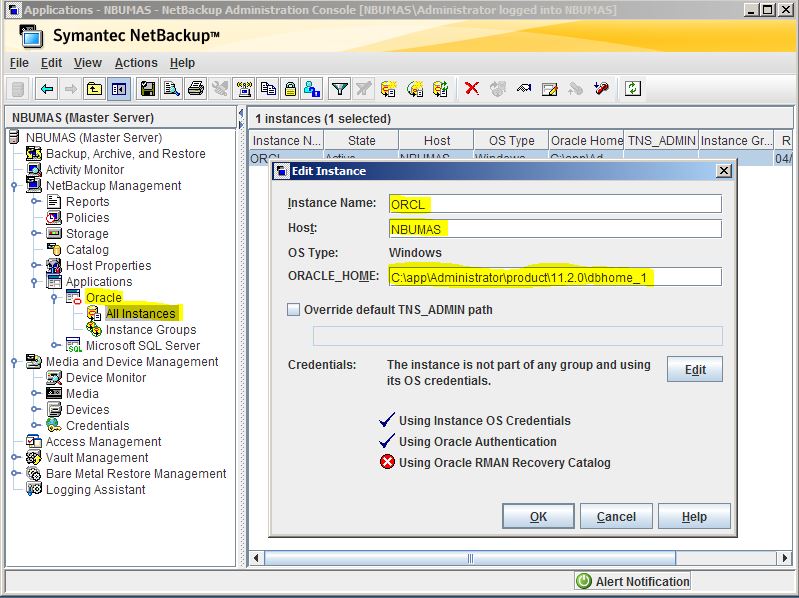Screen dimensions: 799x598
Task: Expand the Reports node
Action: (x=34, y=202)
